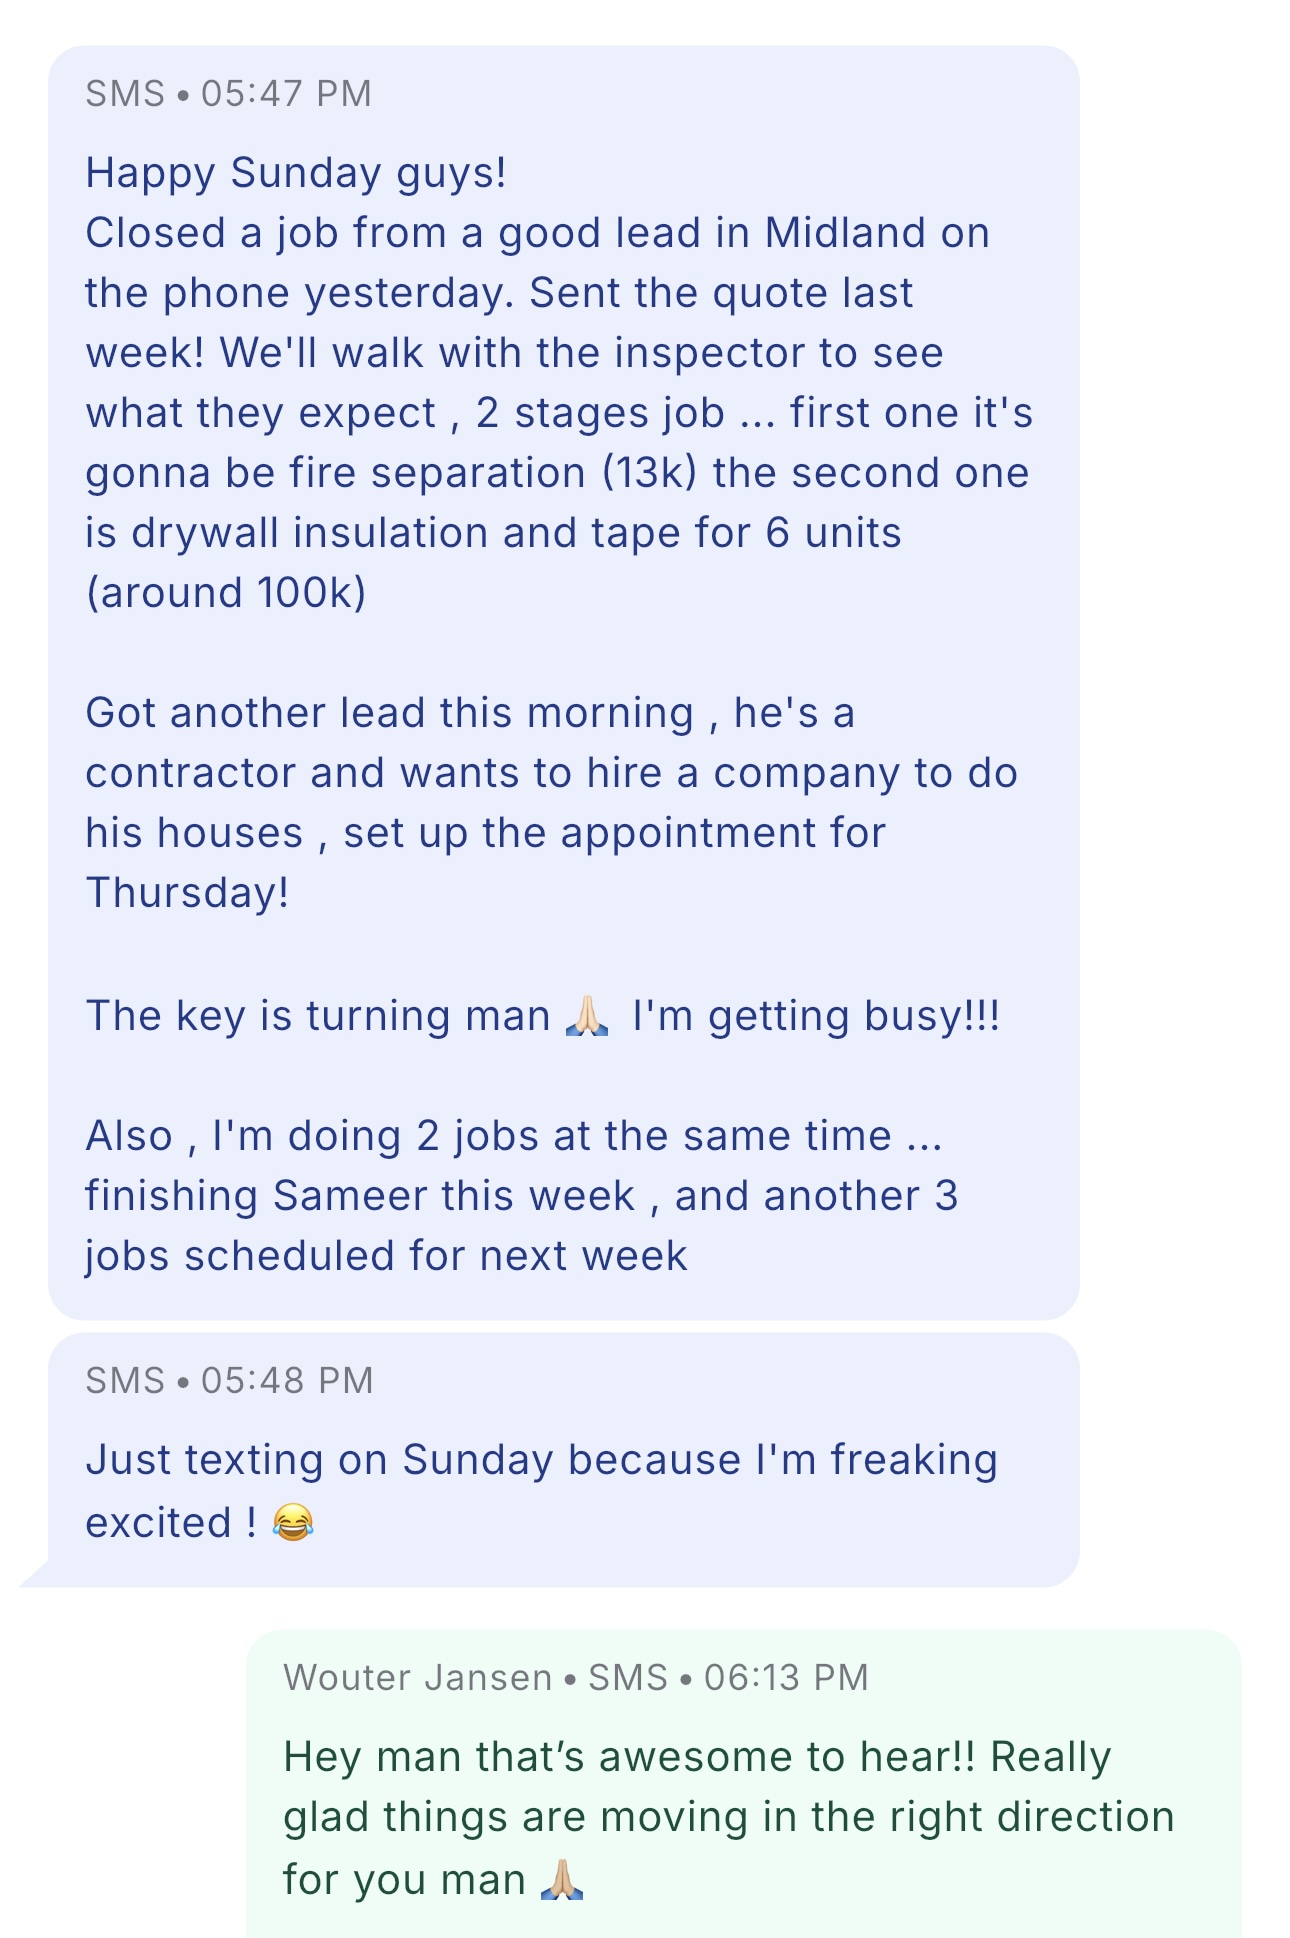Click the "I'm getting busy!!!" text

(816, 1016)
